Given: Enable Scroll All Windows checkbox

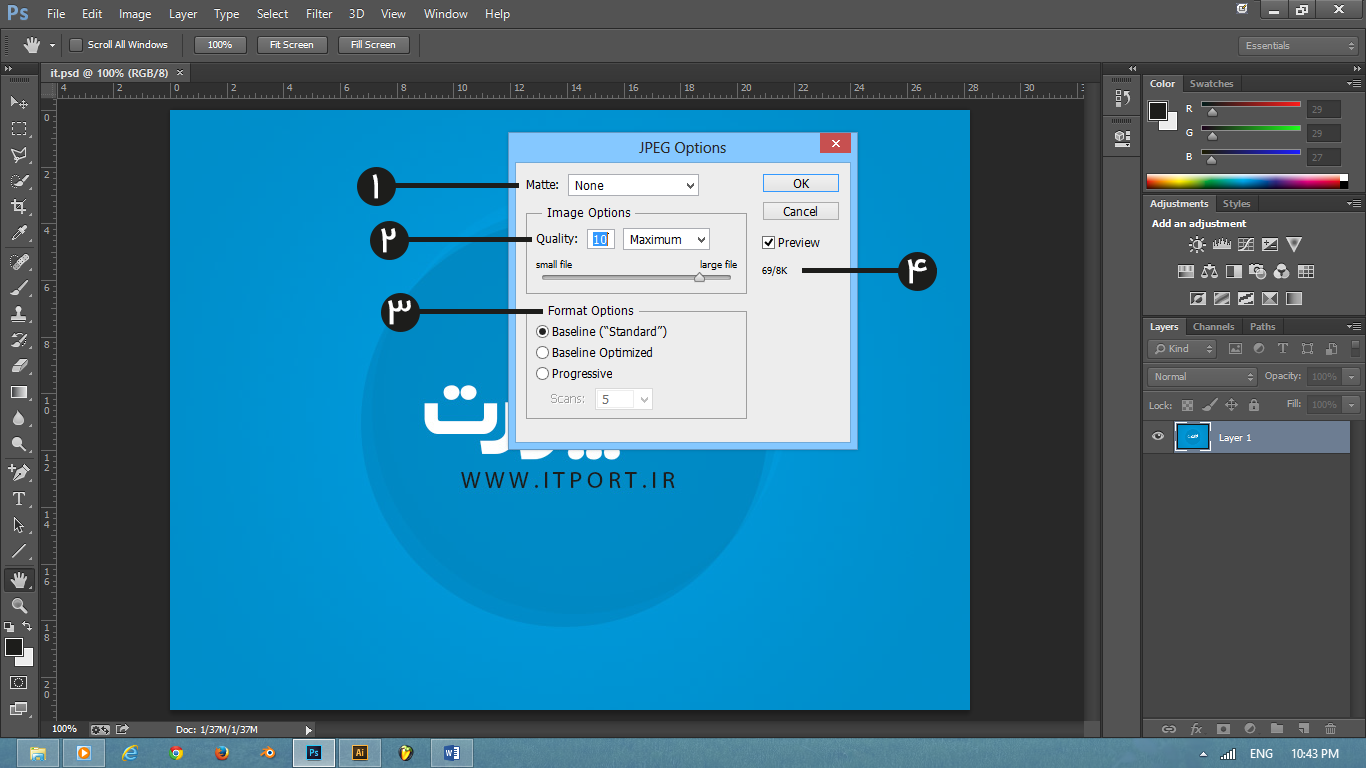Looking at the screenshot, I should pyautogui.click(x=76, y=45).
